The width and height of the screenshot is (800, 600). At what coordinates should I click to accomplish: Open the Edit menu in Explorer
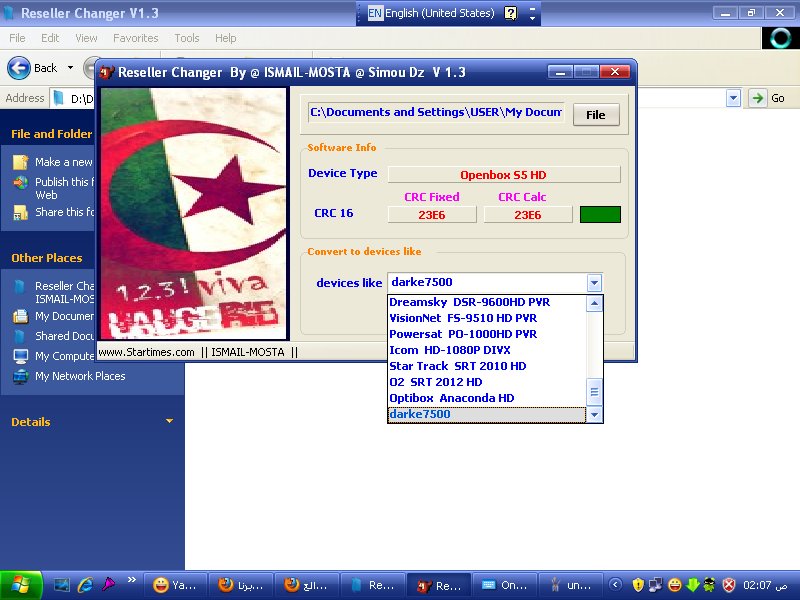click(x=50, y=38)
